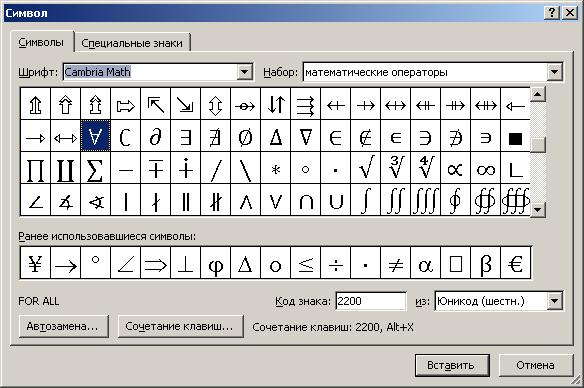Open the Шрифт font dropdown

click(245, 71)
